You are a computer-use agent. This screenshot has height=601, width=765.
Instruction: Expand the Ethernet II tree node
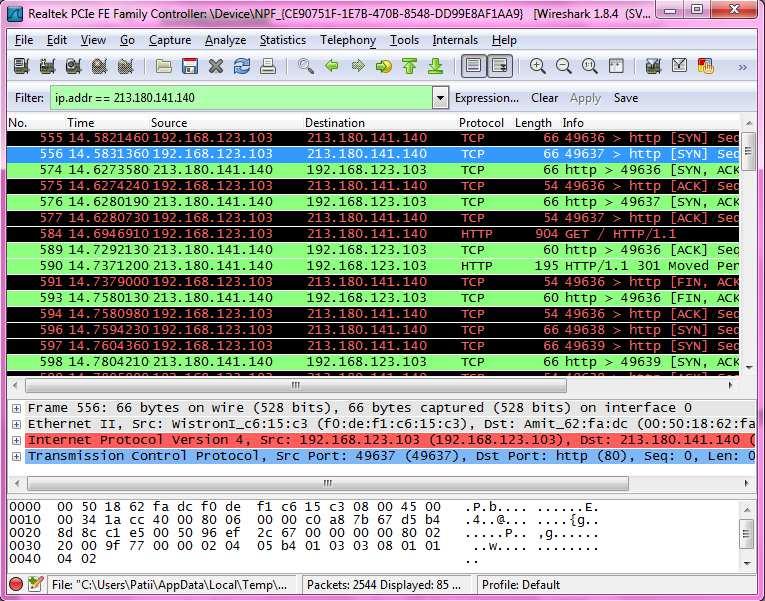tap(16, 424)
